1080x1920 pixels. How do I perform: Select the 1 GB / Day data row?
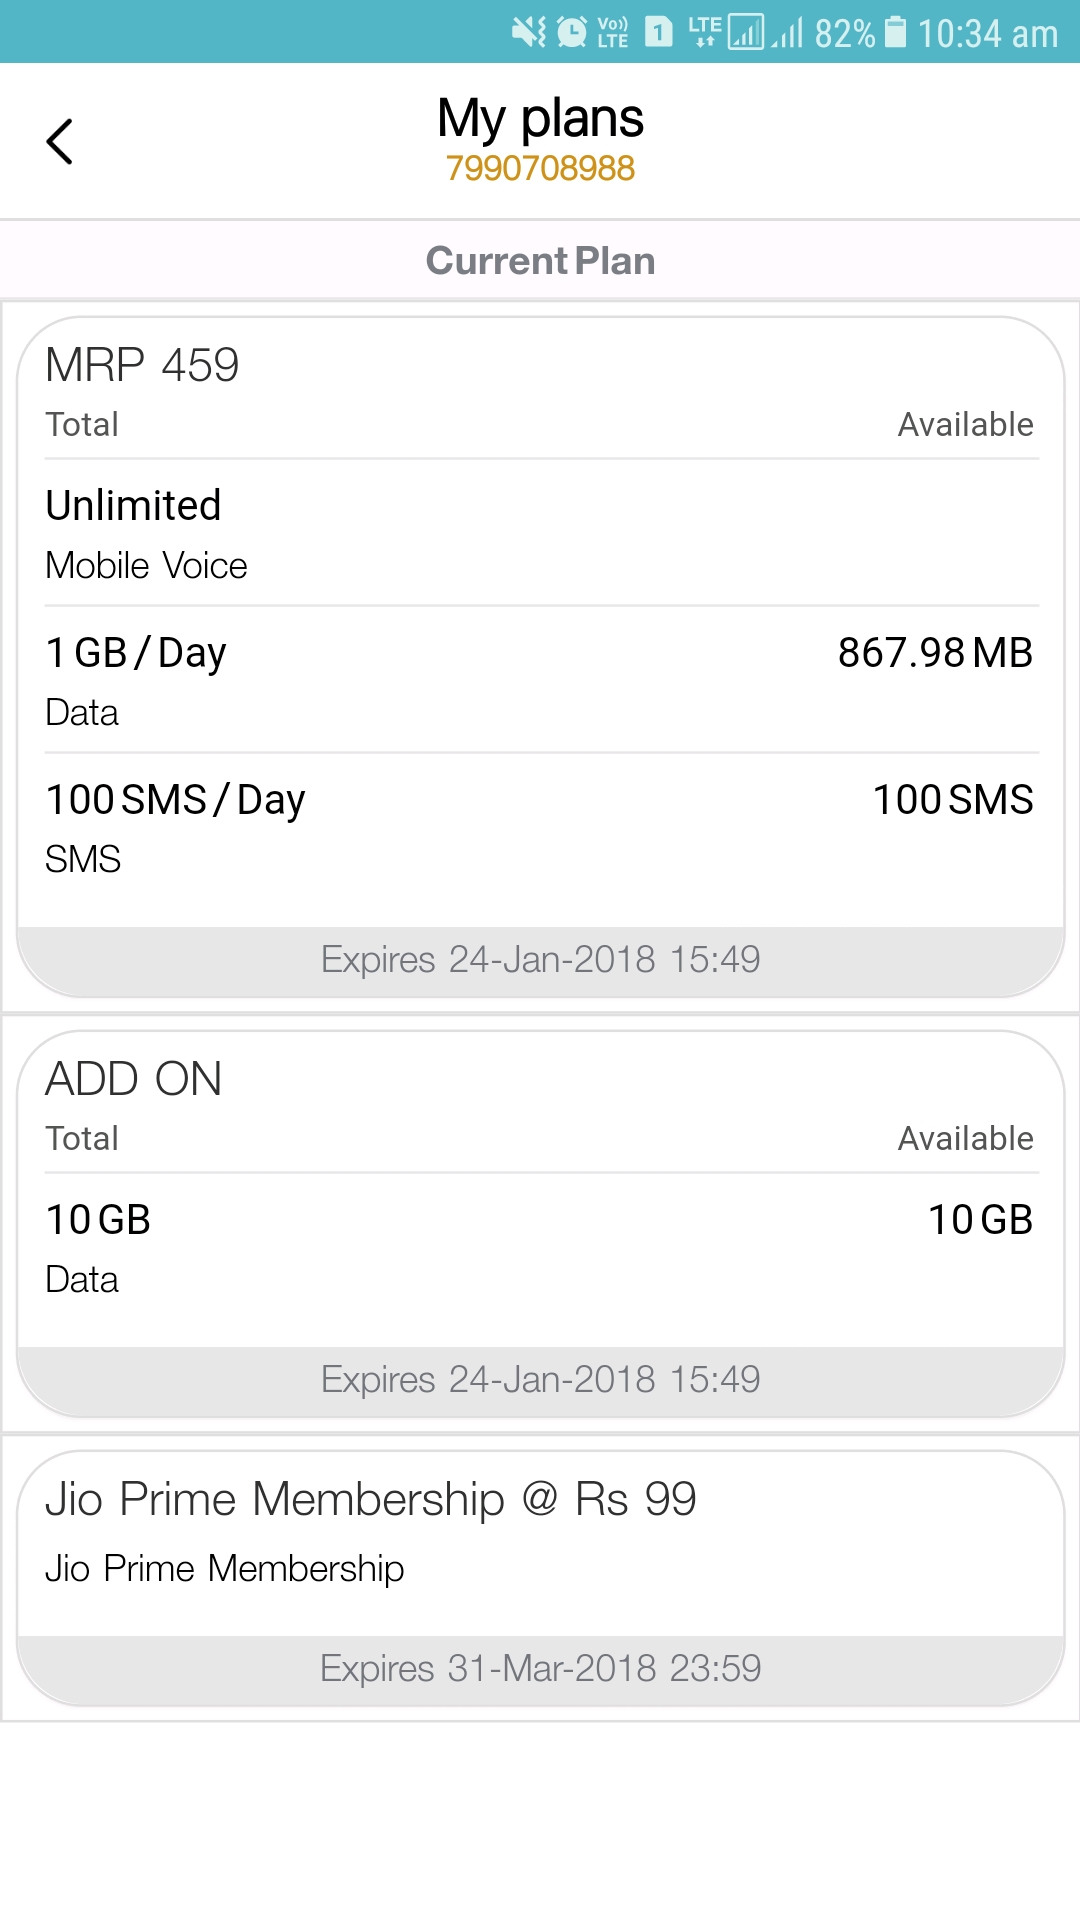pos(541,680)
